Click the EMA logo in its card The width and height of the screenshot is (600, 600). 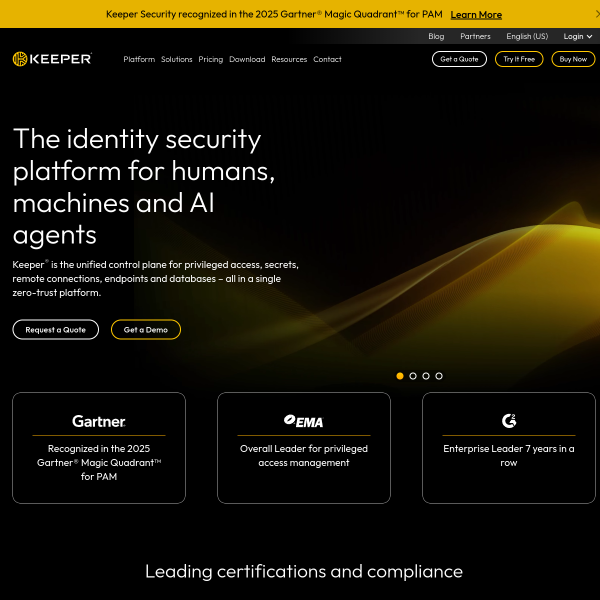304,421
